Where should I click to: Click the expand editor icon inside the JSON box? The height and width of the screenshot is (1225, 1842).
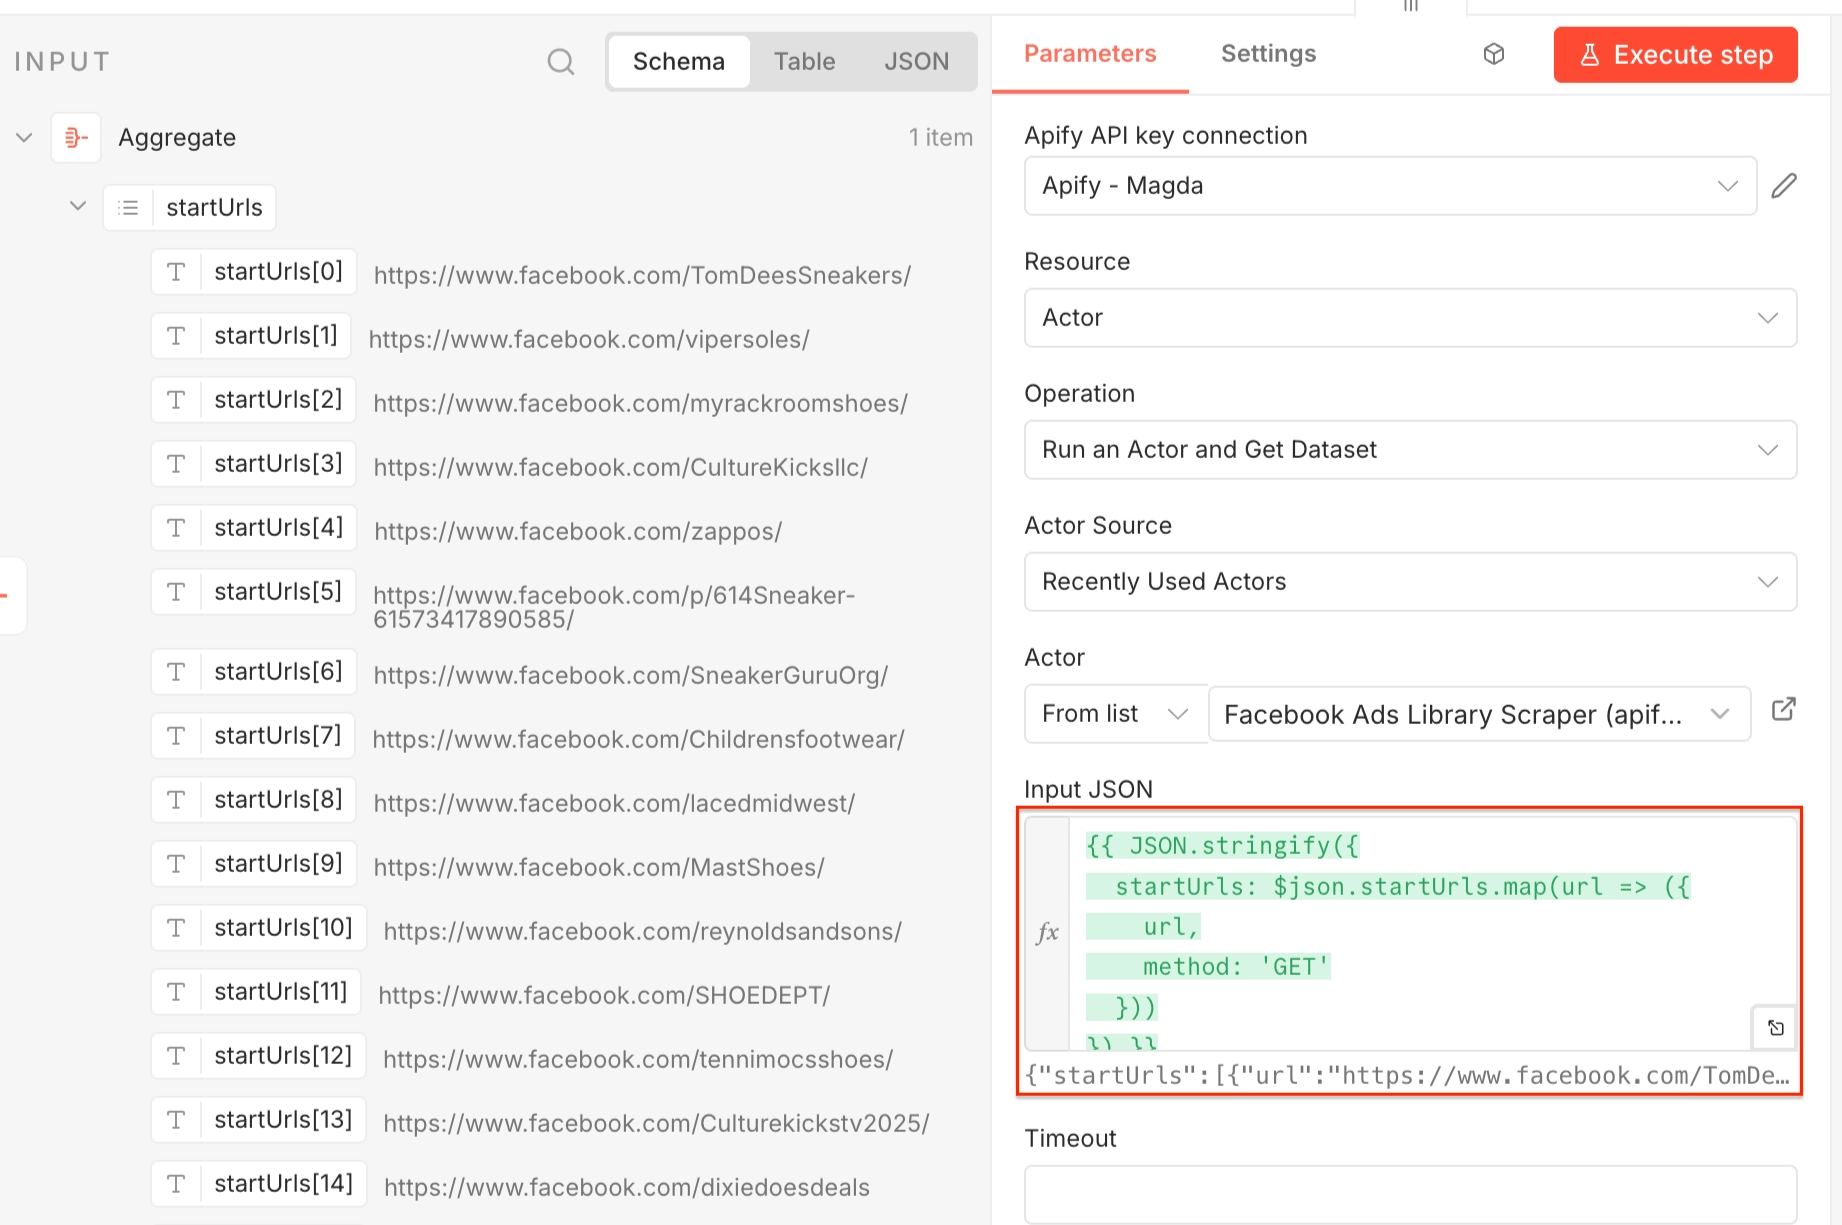coord(1775,1027)
